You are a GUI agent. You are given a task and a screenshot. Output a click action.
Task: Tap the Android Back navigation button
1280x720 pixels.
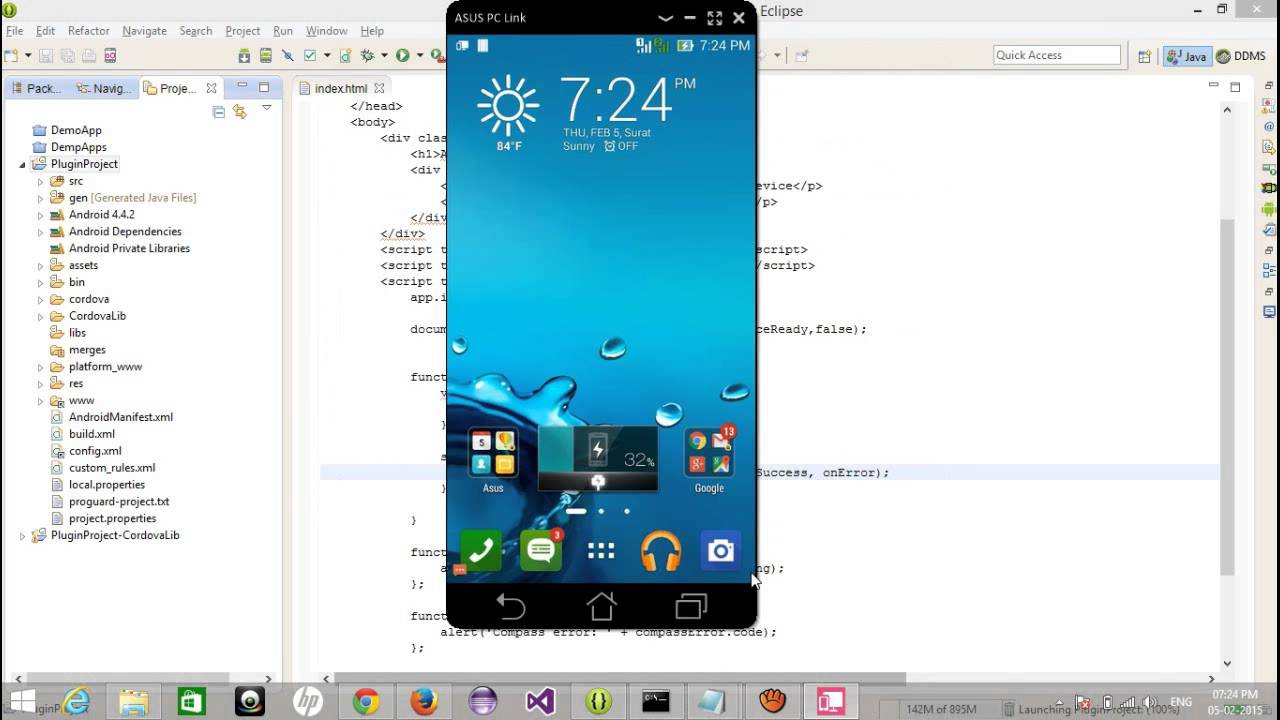point(511,606)
